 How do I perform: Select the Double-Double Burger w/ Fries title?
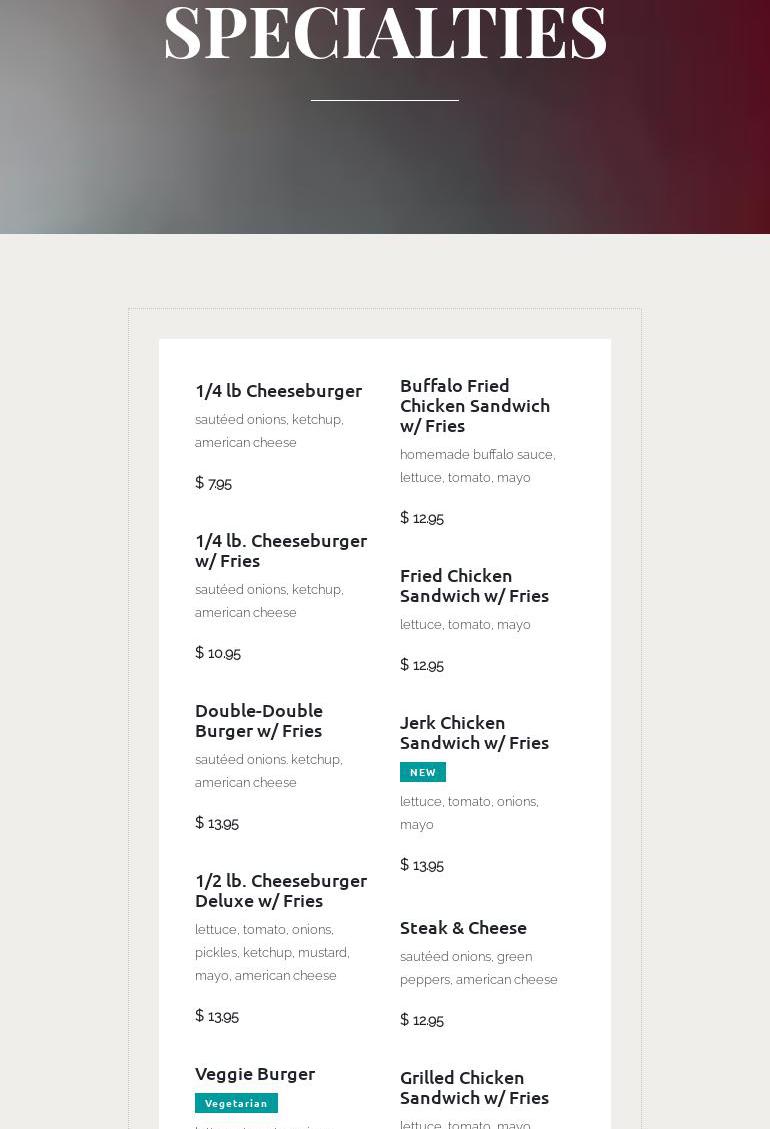click(259, 721)
